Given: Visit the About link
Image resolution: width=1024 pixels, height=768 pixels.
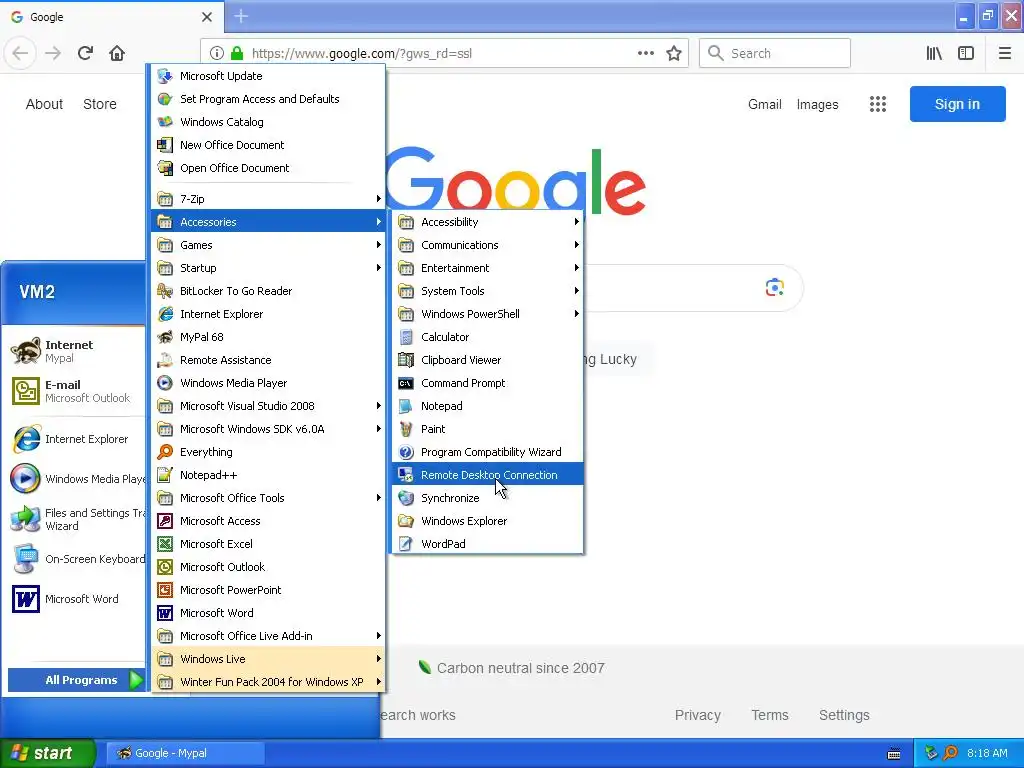Looking at the screenshot, I should coord(44,104).
